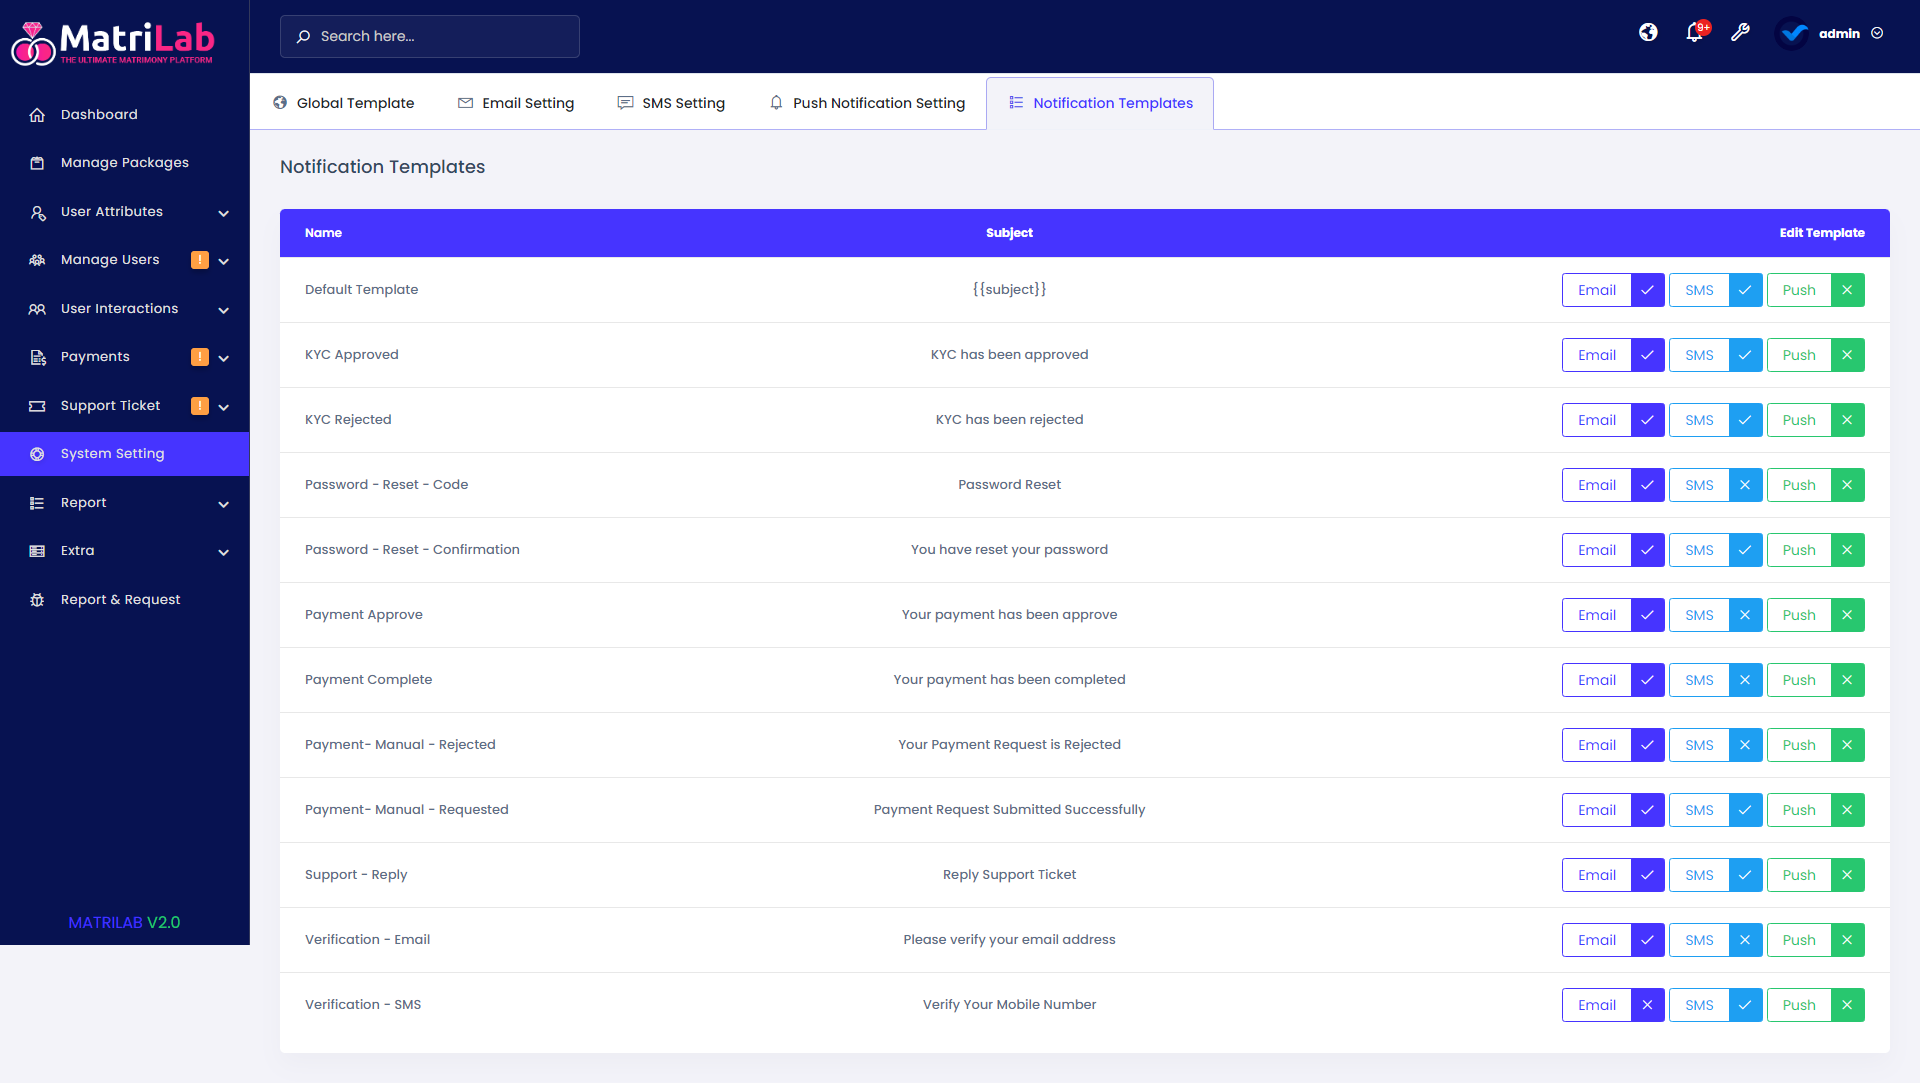Open the admin profile dropdown
Viewport: 1920px width, 1083px height.
click(1838, 33)
